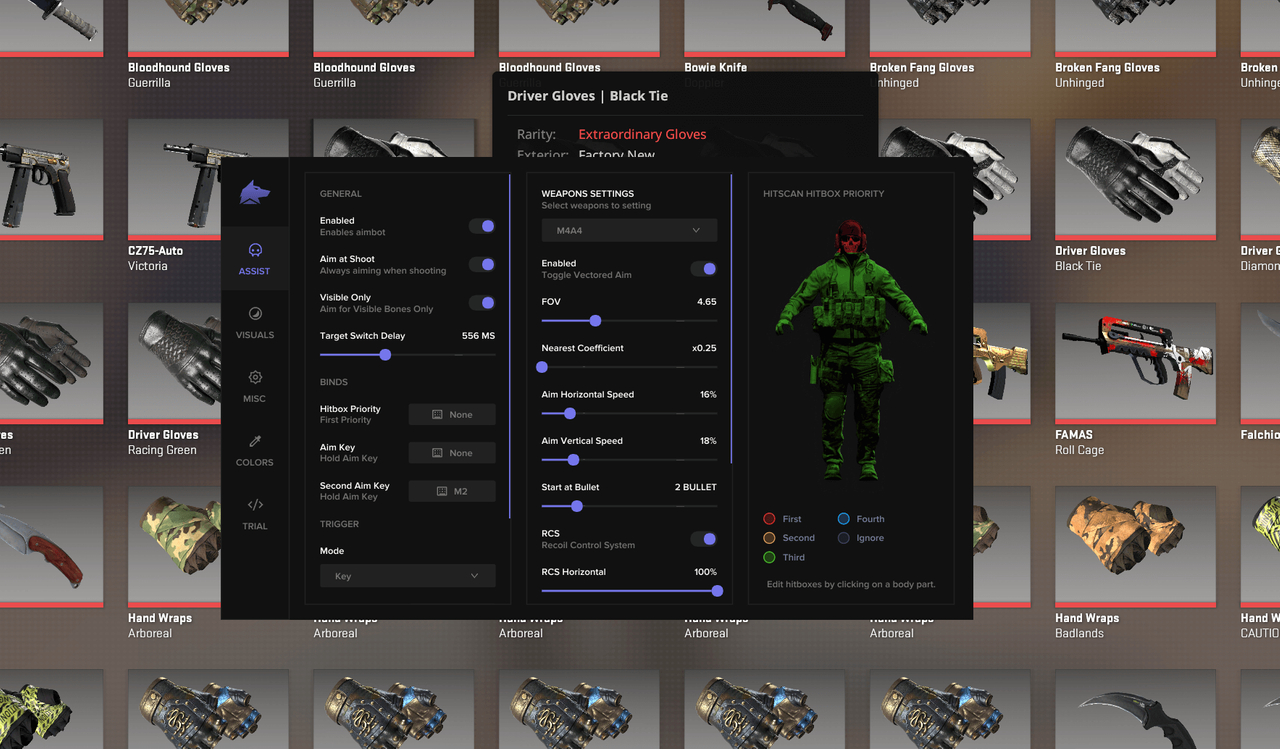Click the wolf logo at sidebar top
The width and height of the screenshot is (1280, 749).
pyautogui.click(x=254, y=192)
